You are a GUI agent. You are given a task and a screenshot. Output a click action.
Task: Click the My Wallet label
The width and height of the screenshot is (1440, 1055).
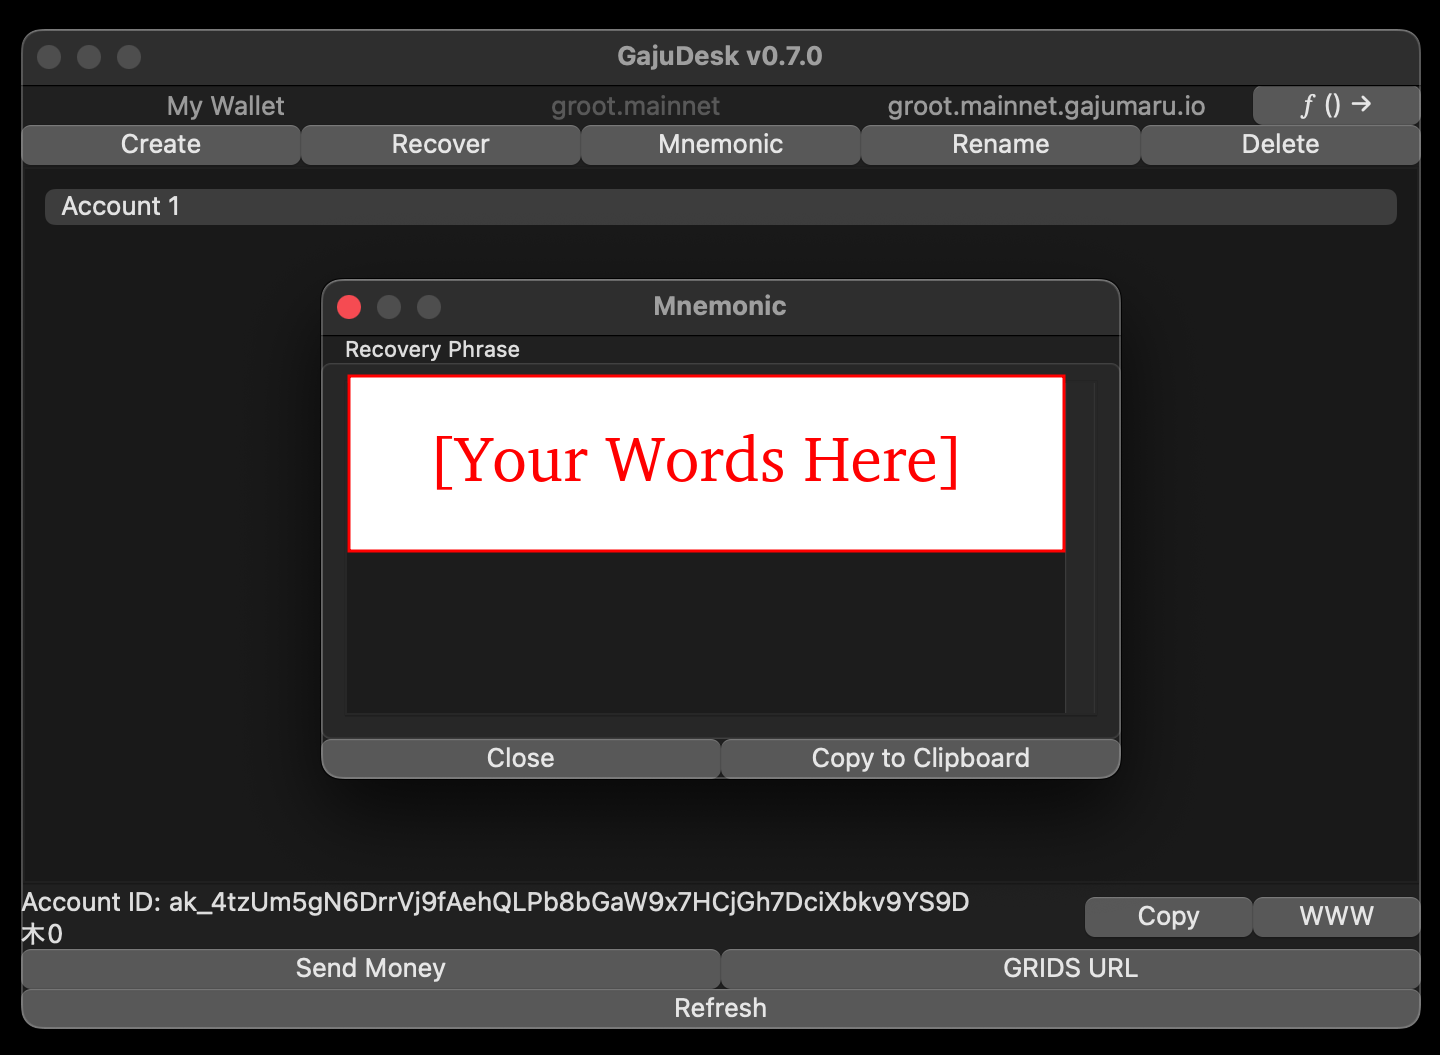(x=225, y=106)
